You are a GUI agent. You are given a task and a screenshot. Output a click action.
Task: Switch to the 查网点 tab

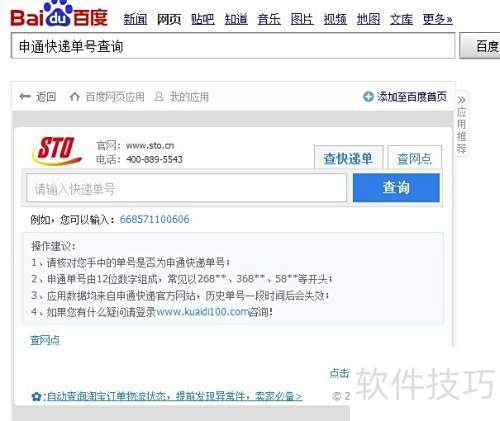pyautogui.click(x=415, y=158)
